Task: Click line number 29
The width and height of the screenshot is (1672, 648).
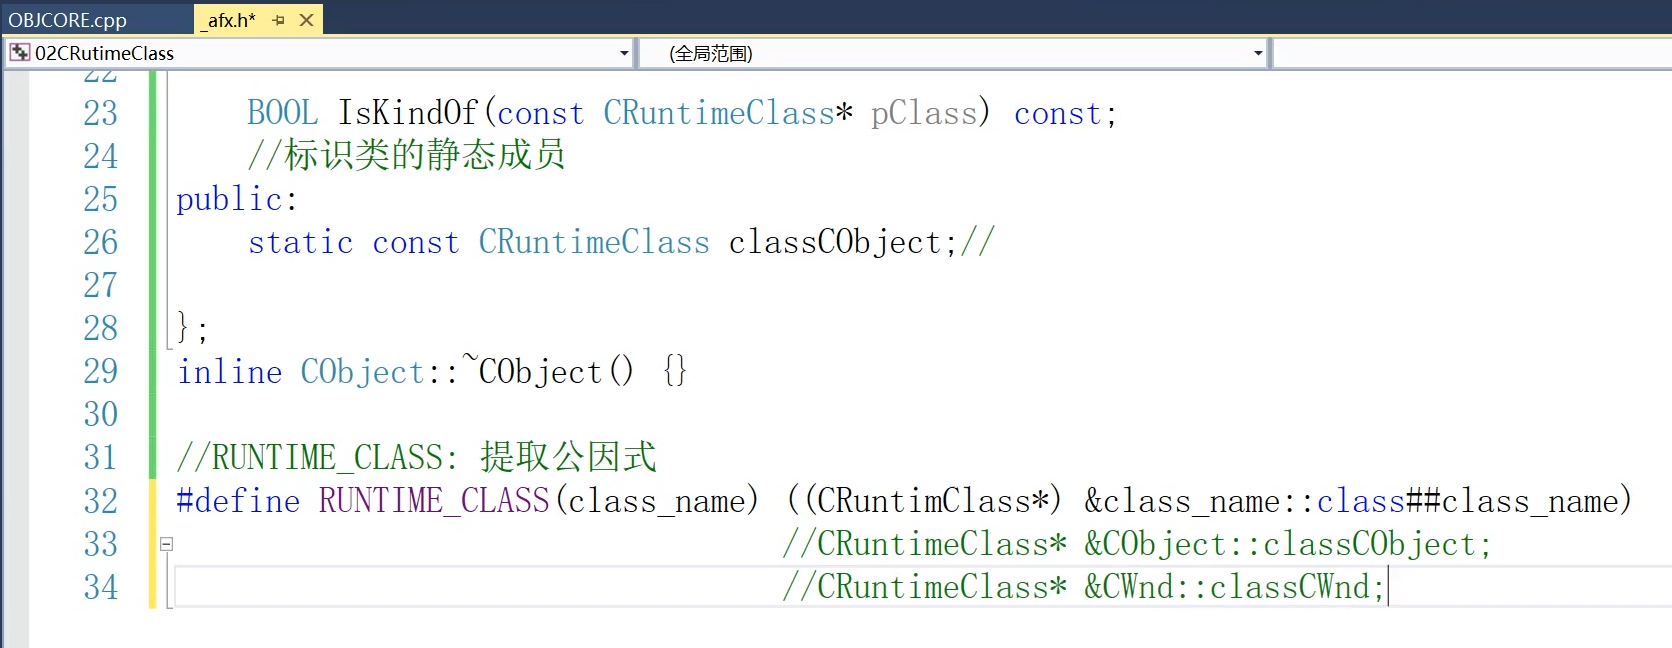Action: [x=100, y=372]
